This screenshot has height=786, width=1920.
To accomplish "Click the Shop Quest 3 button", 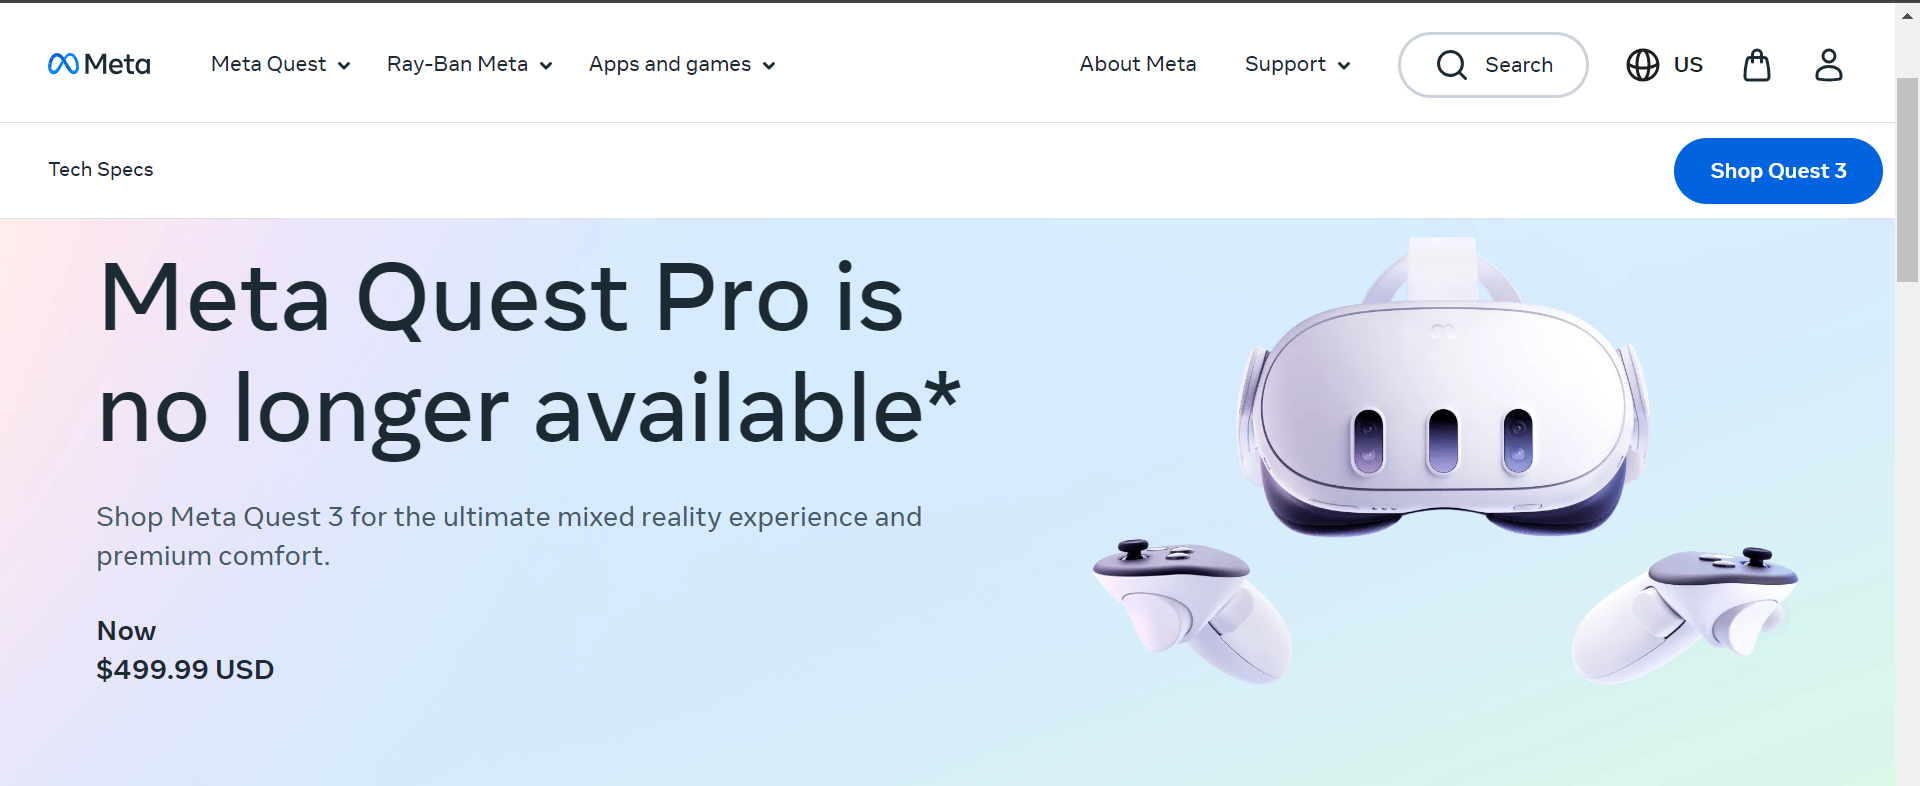I will click(1778, 171).
